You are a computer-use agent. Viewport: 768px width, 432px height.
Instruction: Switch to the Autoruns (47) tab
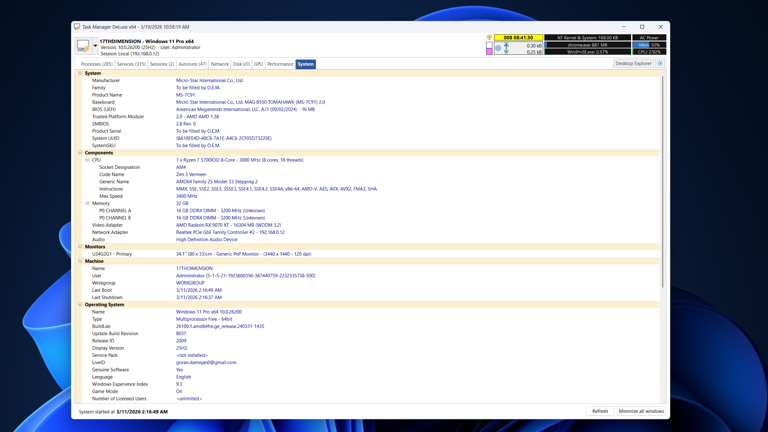coord(192,64)
